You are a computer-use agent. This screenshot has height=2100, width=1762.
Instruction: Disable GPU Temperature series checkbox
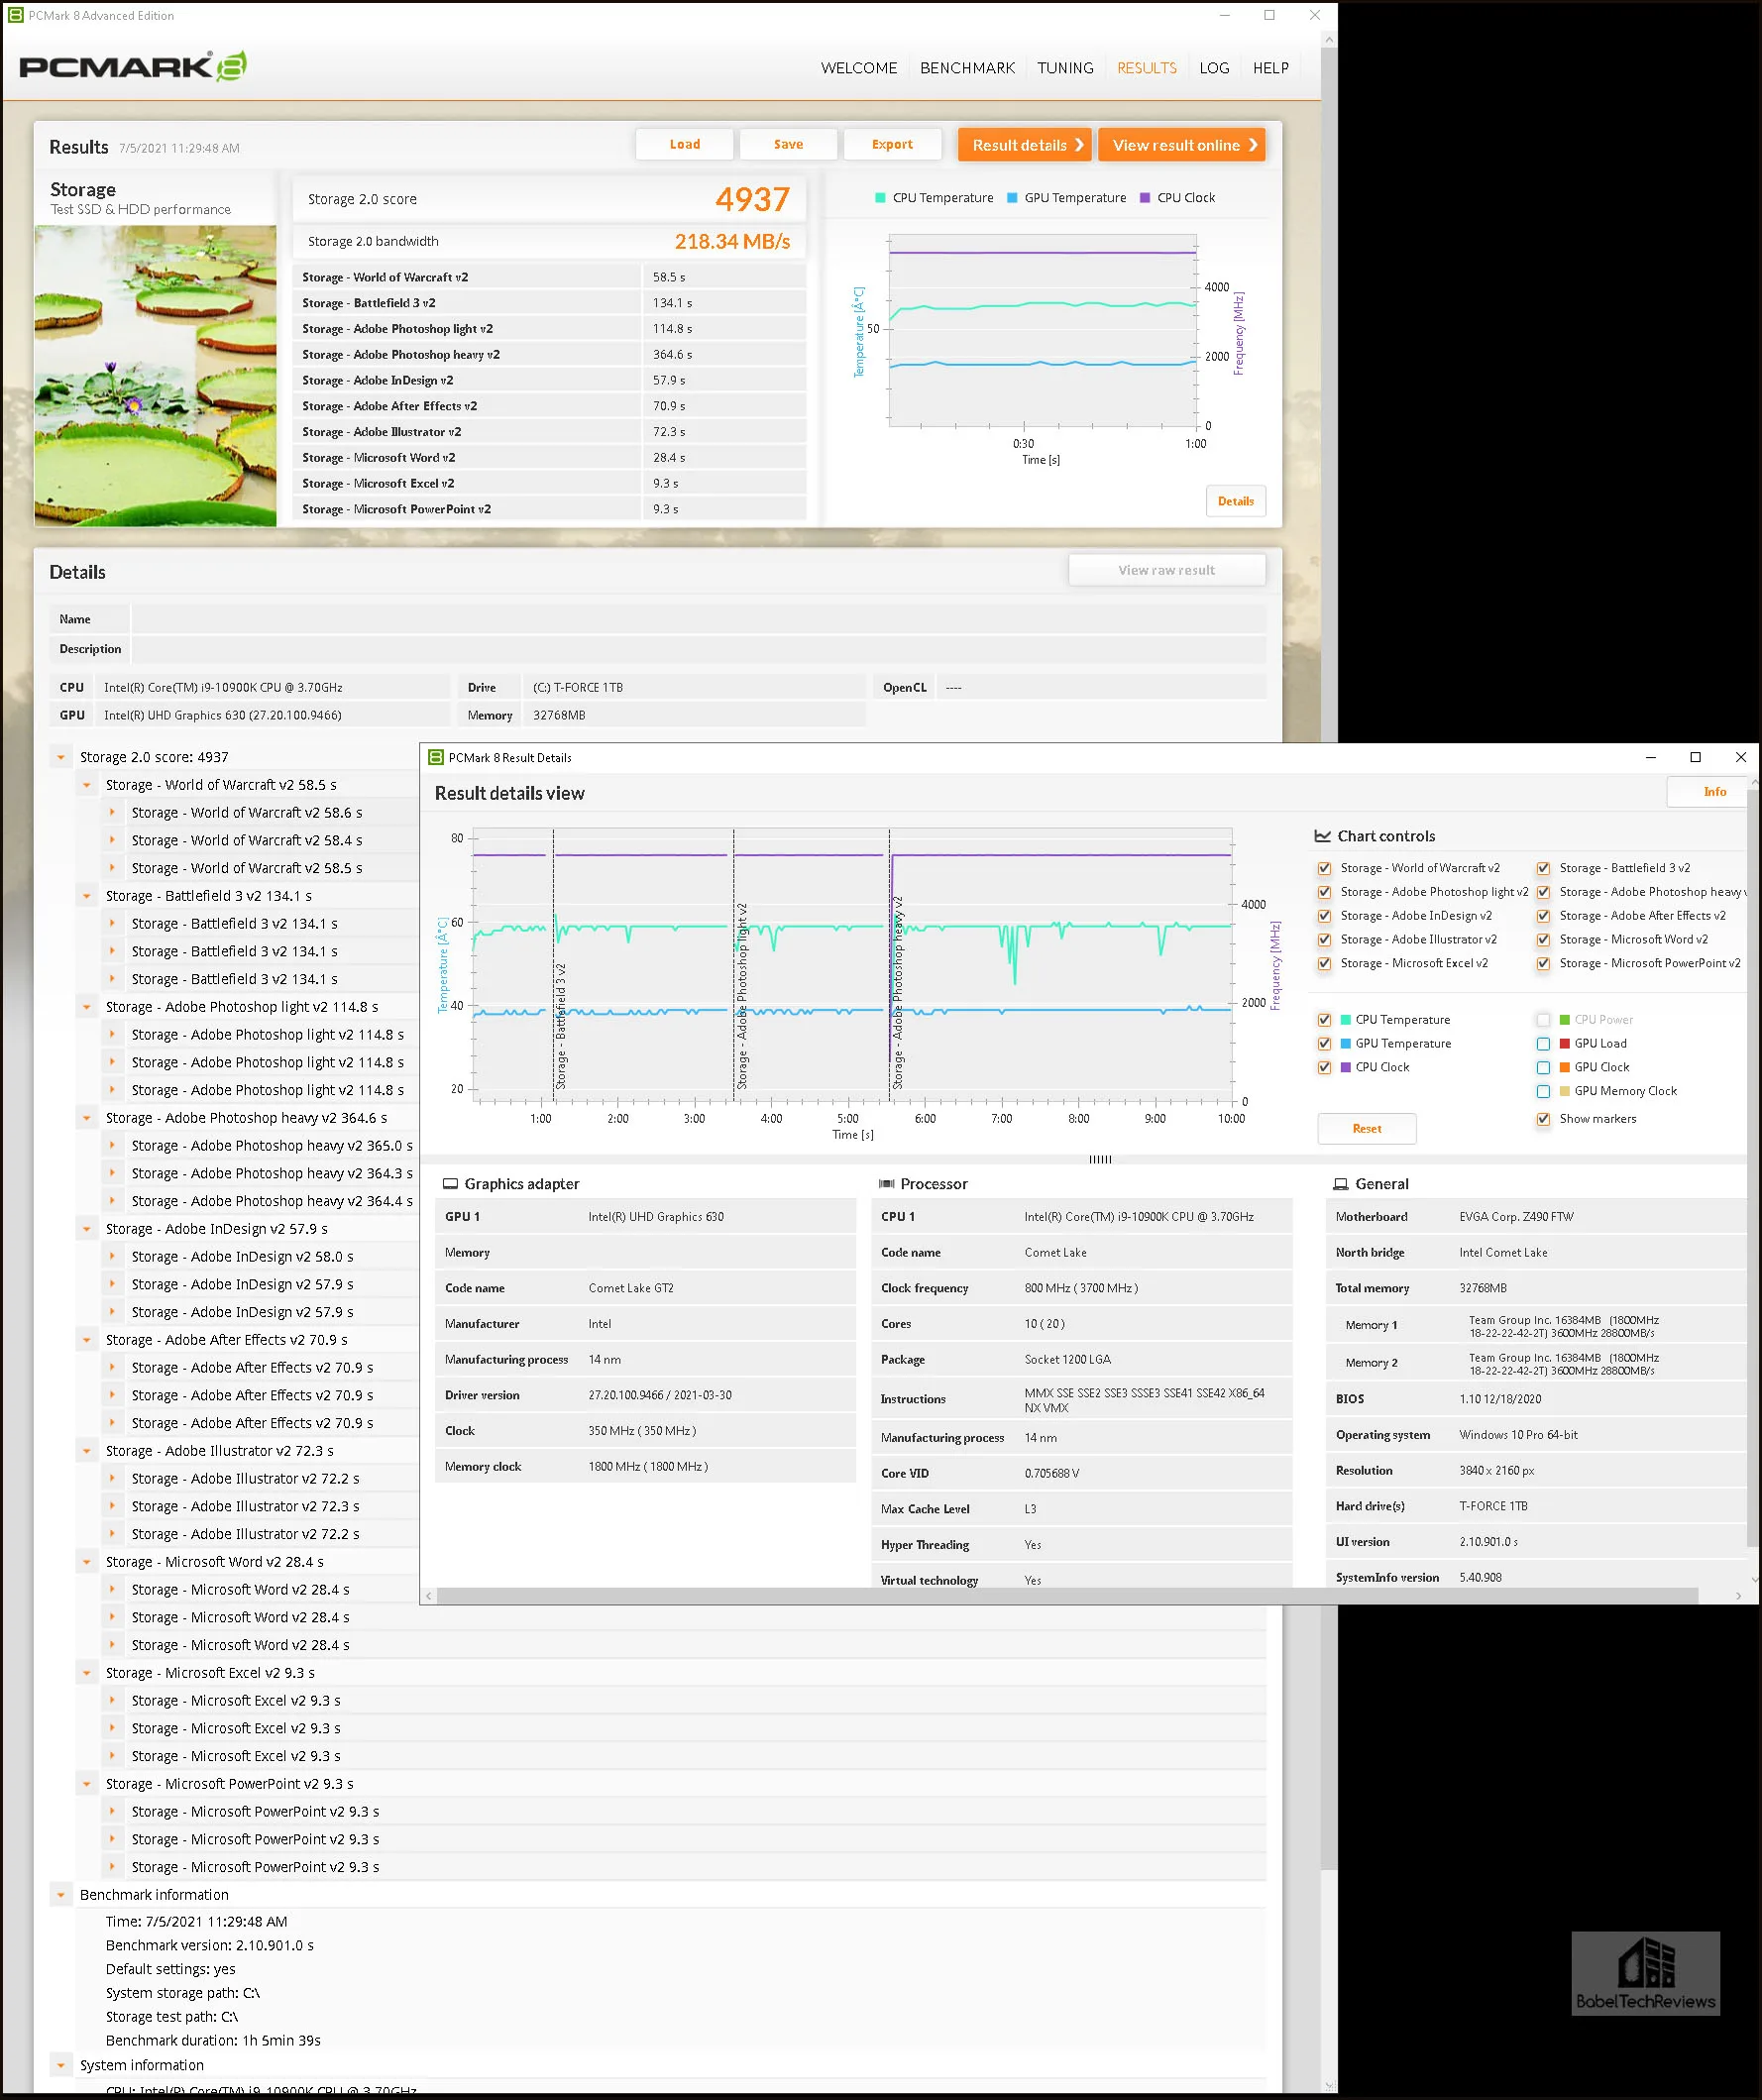tap(1324, 1044)
